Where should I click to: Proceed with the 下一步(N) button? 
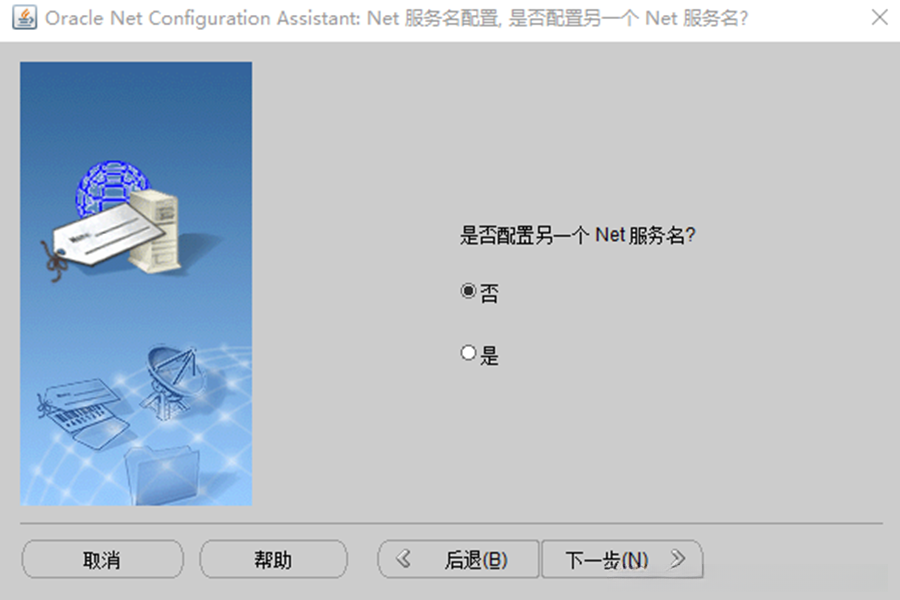tap(622, 559)
